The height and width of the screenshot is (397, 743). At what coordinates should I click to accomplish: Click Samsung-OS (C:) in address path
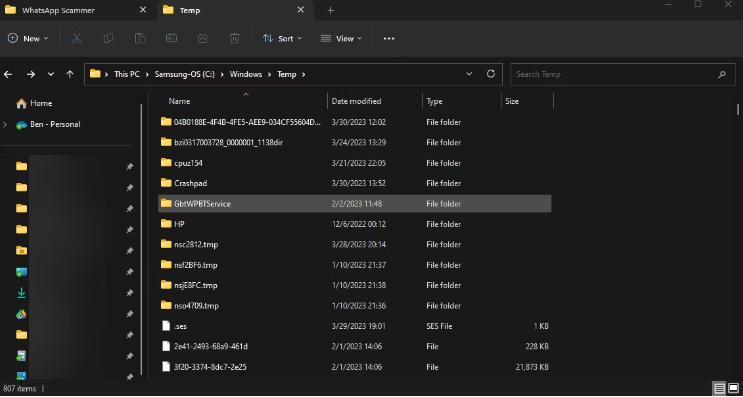[185, 74]
